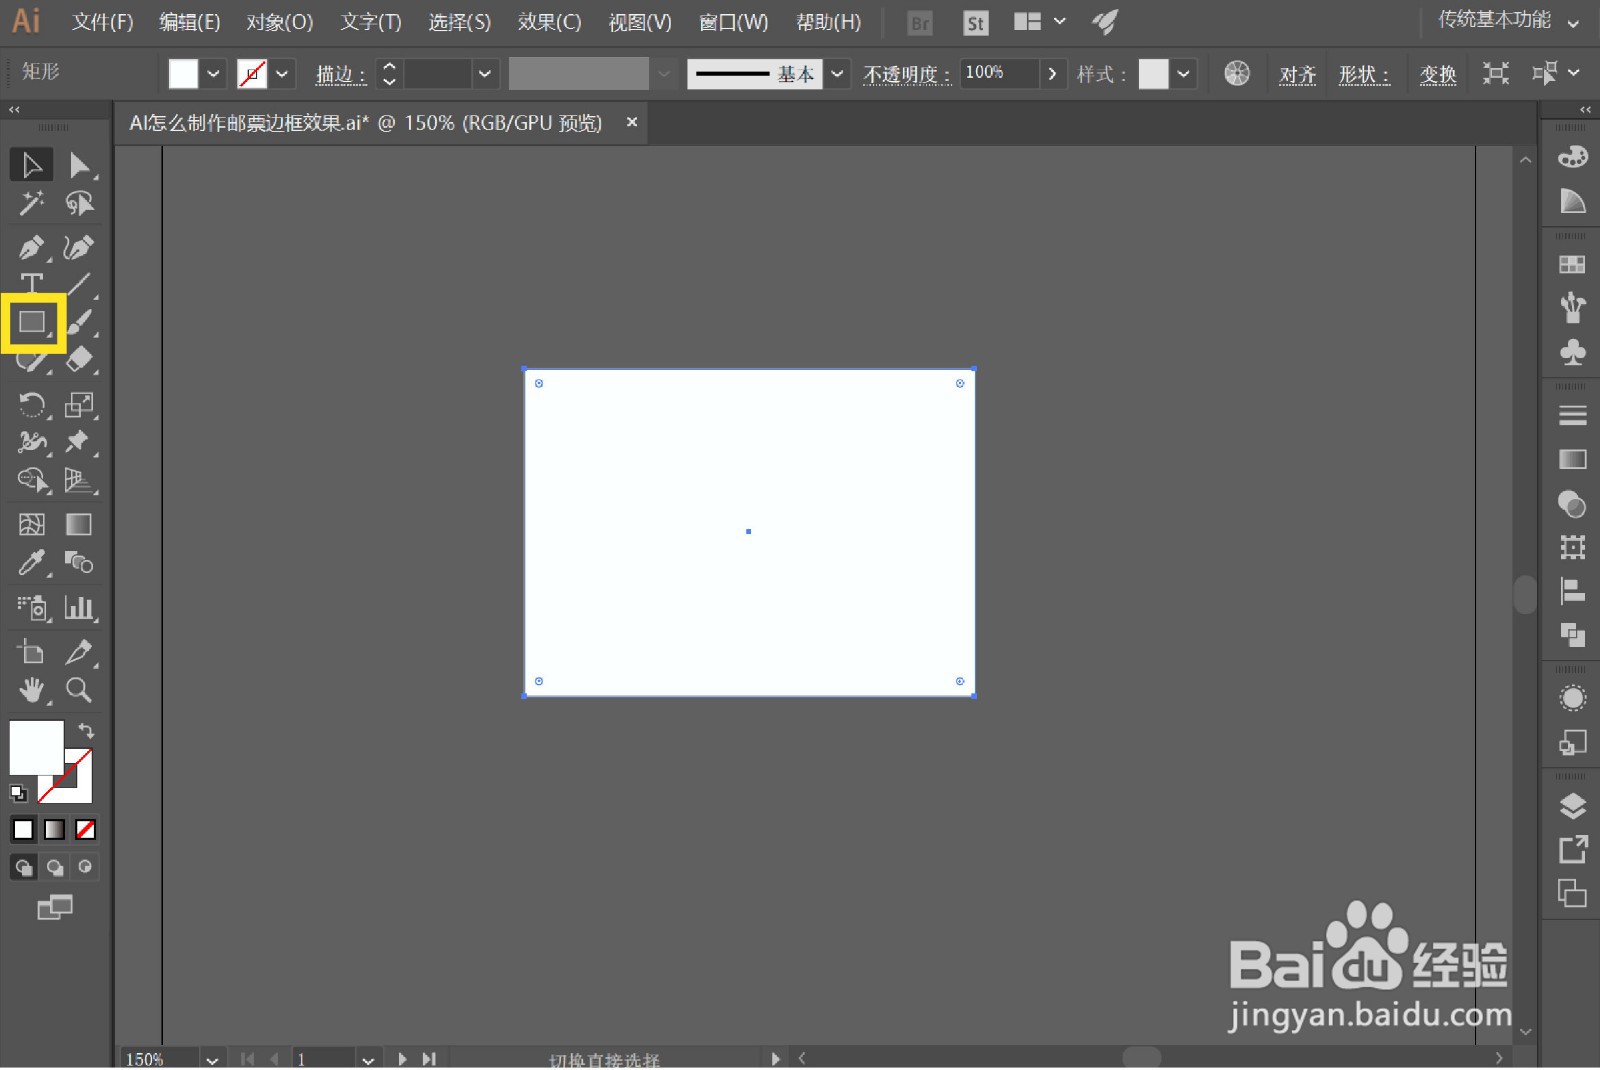Open the artboard number dropdown
Viewport: 1600px width, 1070px height.
[368, 1059]
